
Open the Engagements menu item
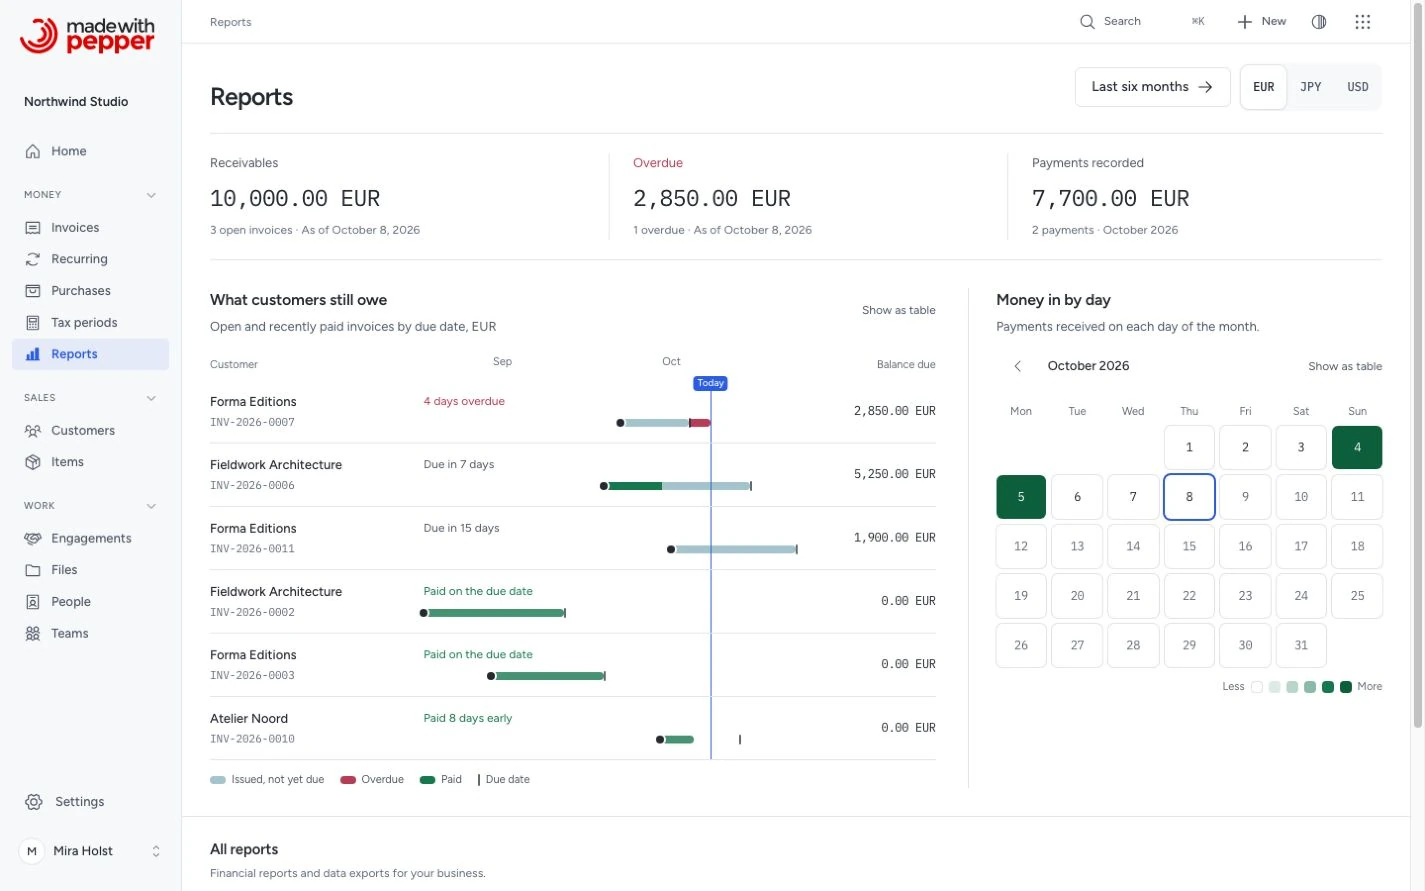pyautogui.click(x=90, y=539)
